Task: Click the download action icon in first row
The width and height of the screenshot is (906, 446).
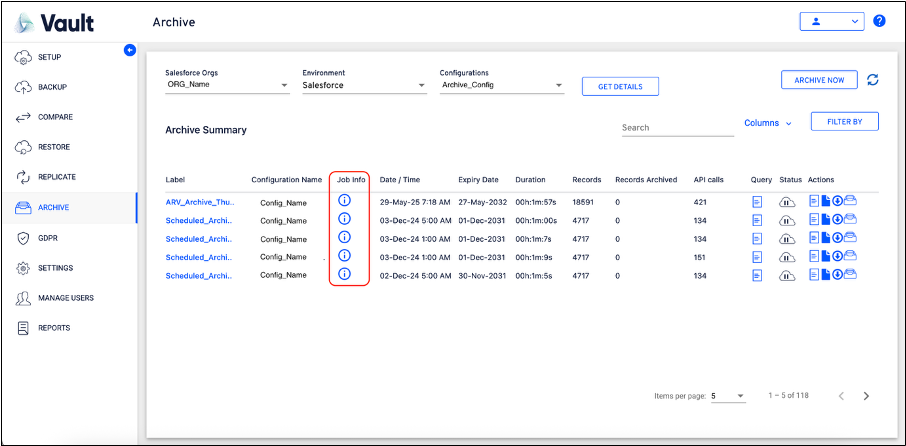Action: [x=838, y=201]
